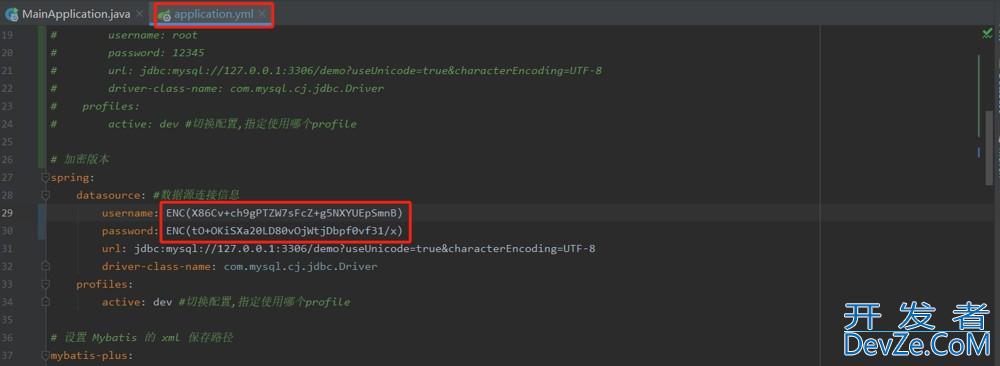Click the active: dev value on line 34

(x=163, y=302)
